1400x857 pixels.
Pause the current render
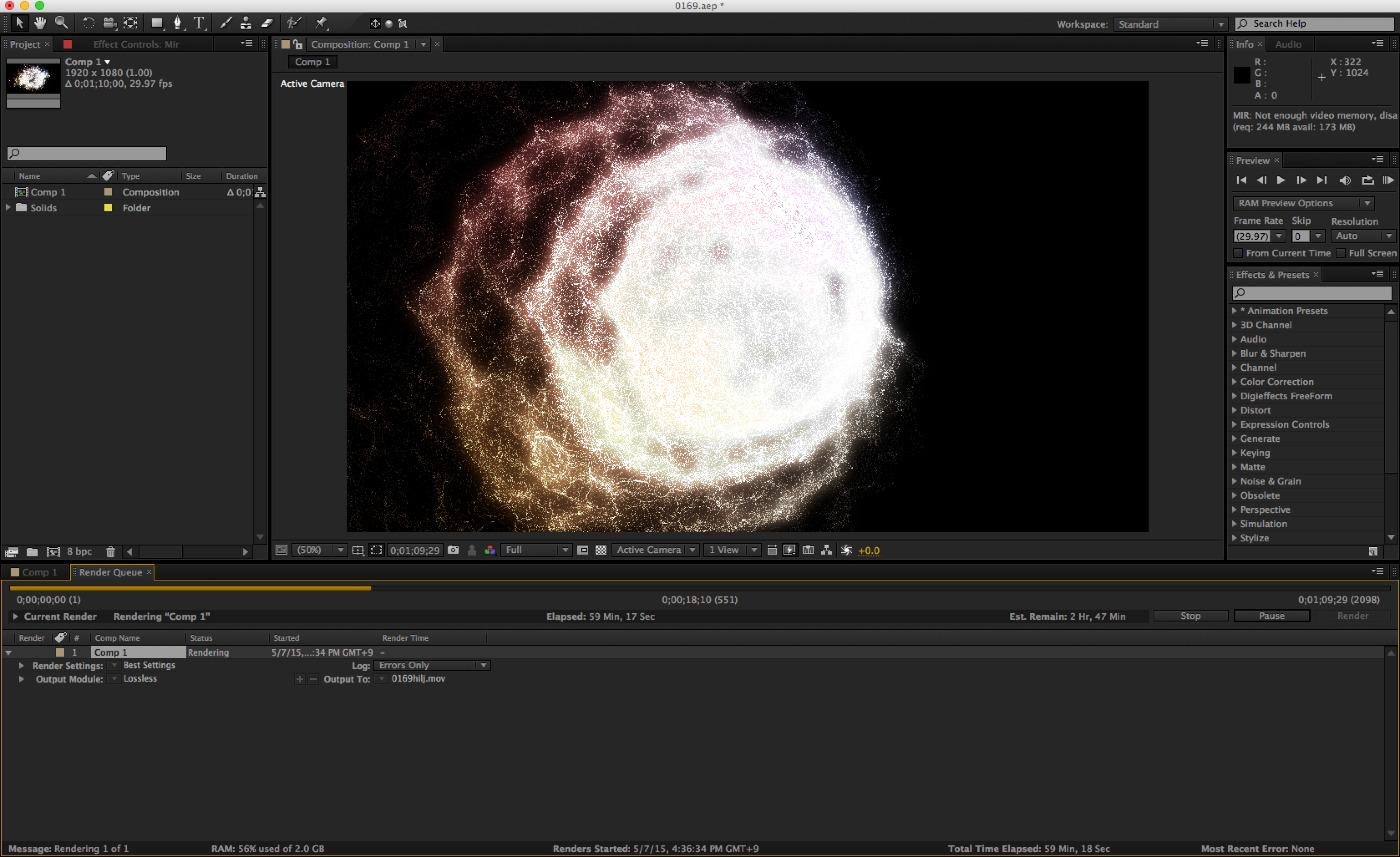[x=1271, y=615]
